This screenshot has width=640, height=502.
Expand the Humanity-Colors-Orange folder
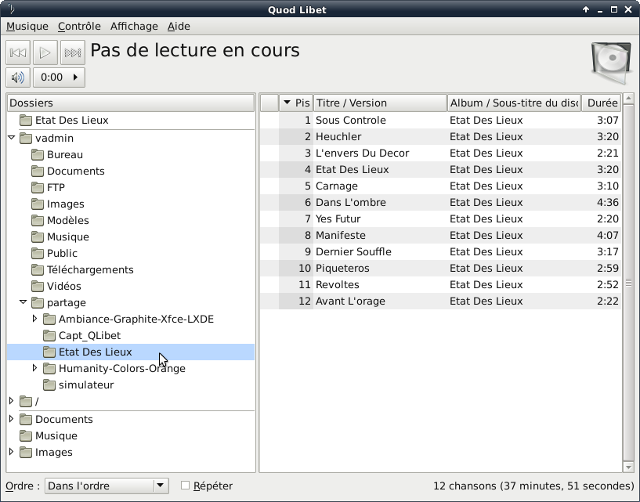pos(35,368)
